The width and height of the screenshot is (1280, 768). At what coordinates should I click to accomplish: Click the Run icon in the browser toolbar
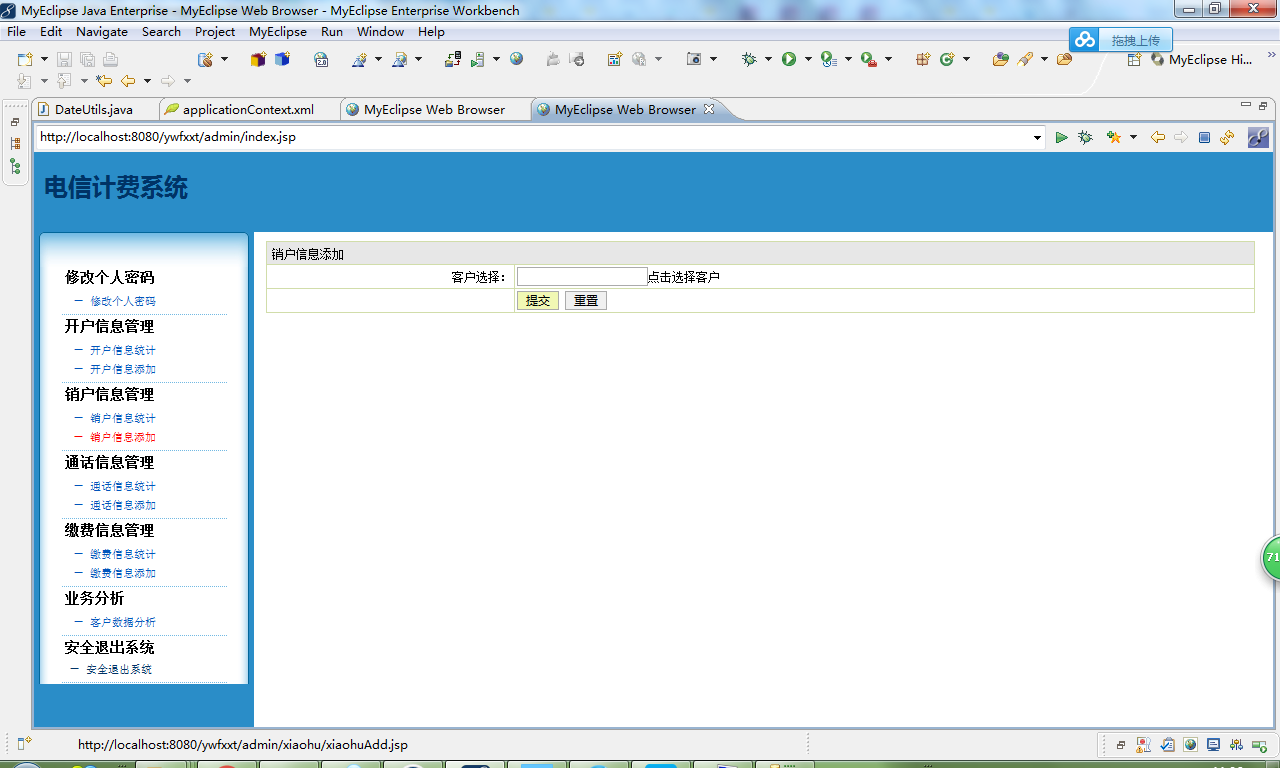coord(1061,137)
